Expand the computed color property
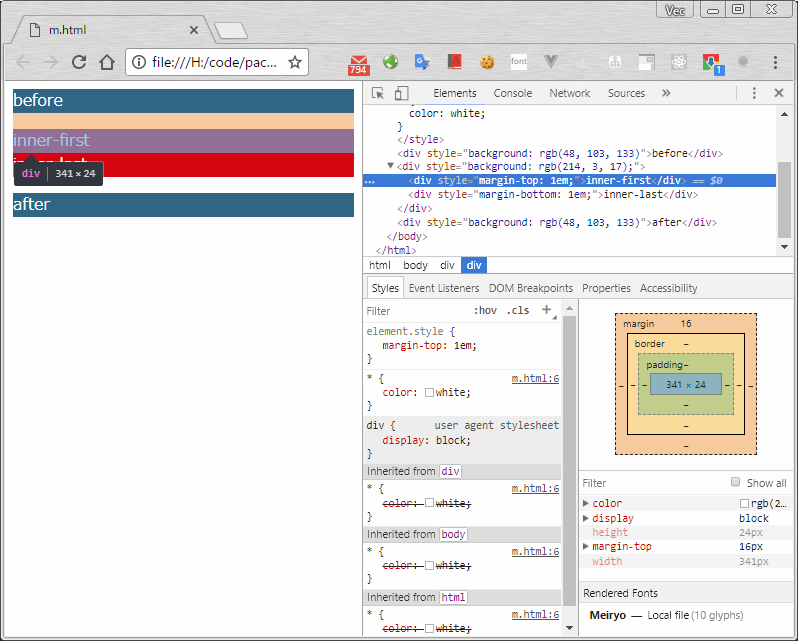Screen dimensions: 798x641 coord(586,503)
